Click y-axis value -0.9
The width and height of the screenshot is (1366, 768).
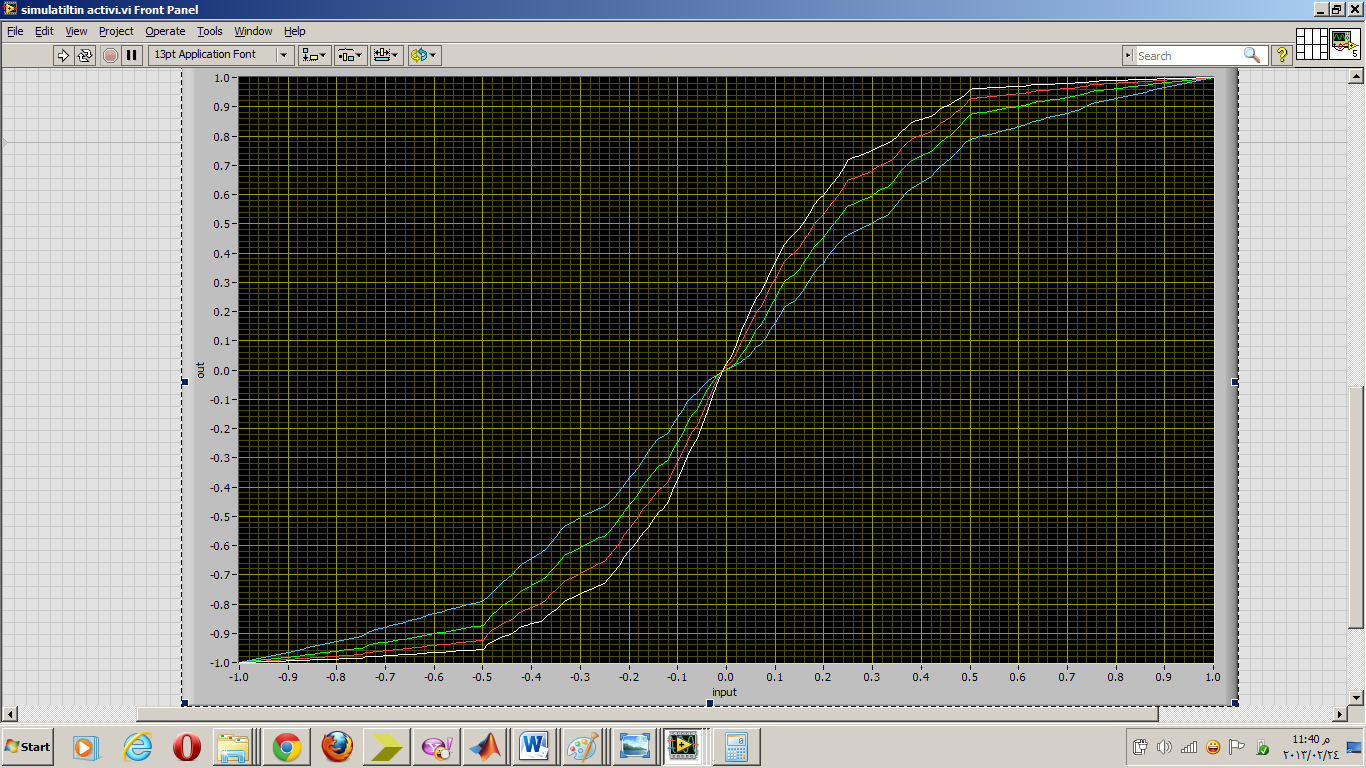[221, 633]
